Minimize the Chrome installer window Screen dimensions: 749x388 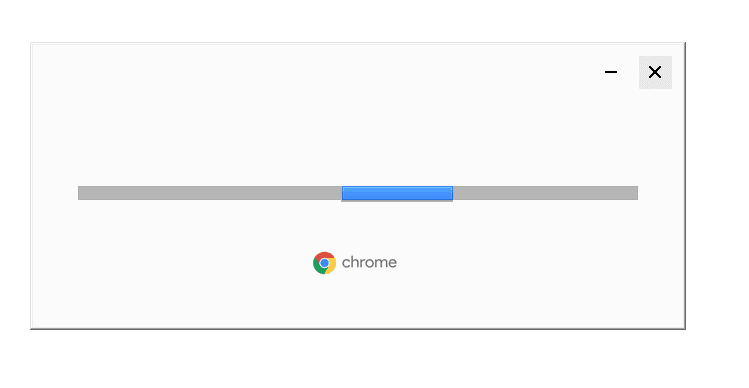610,72
